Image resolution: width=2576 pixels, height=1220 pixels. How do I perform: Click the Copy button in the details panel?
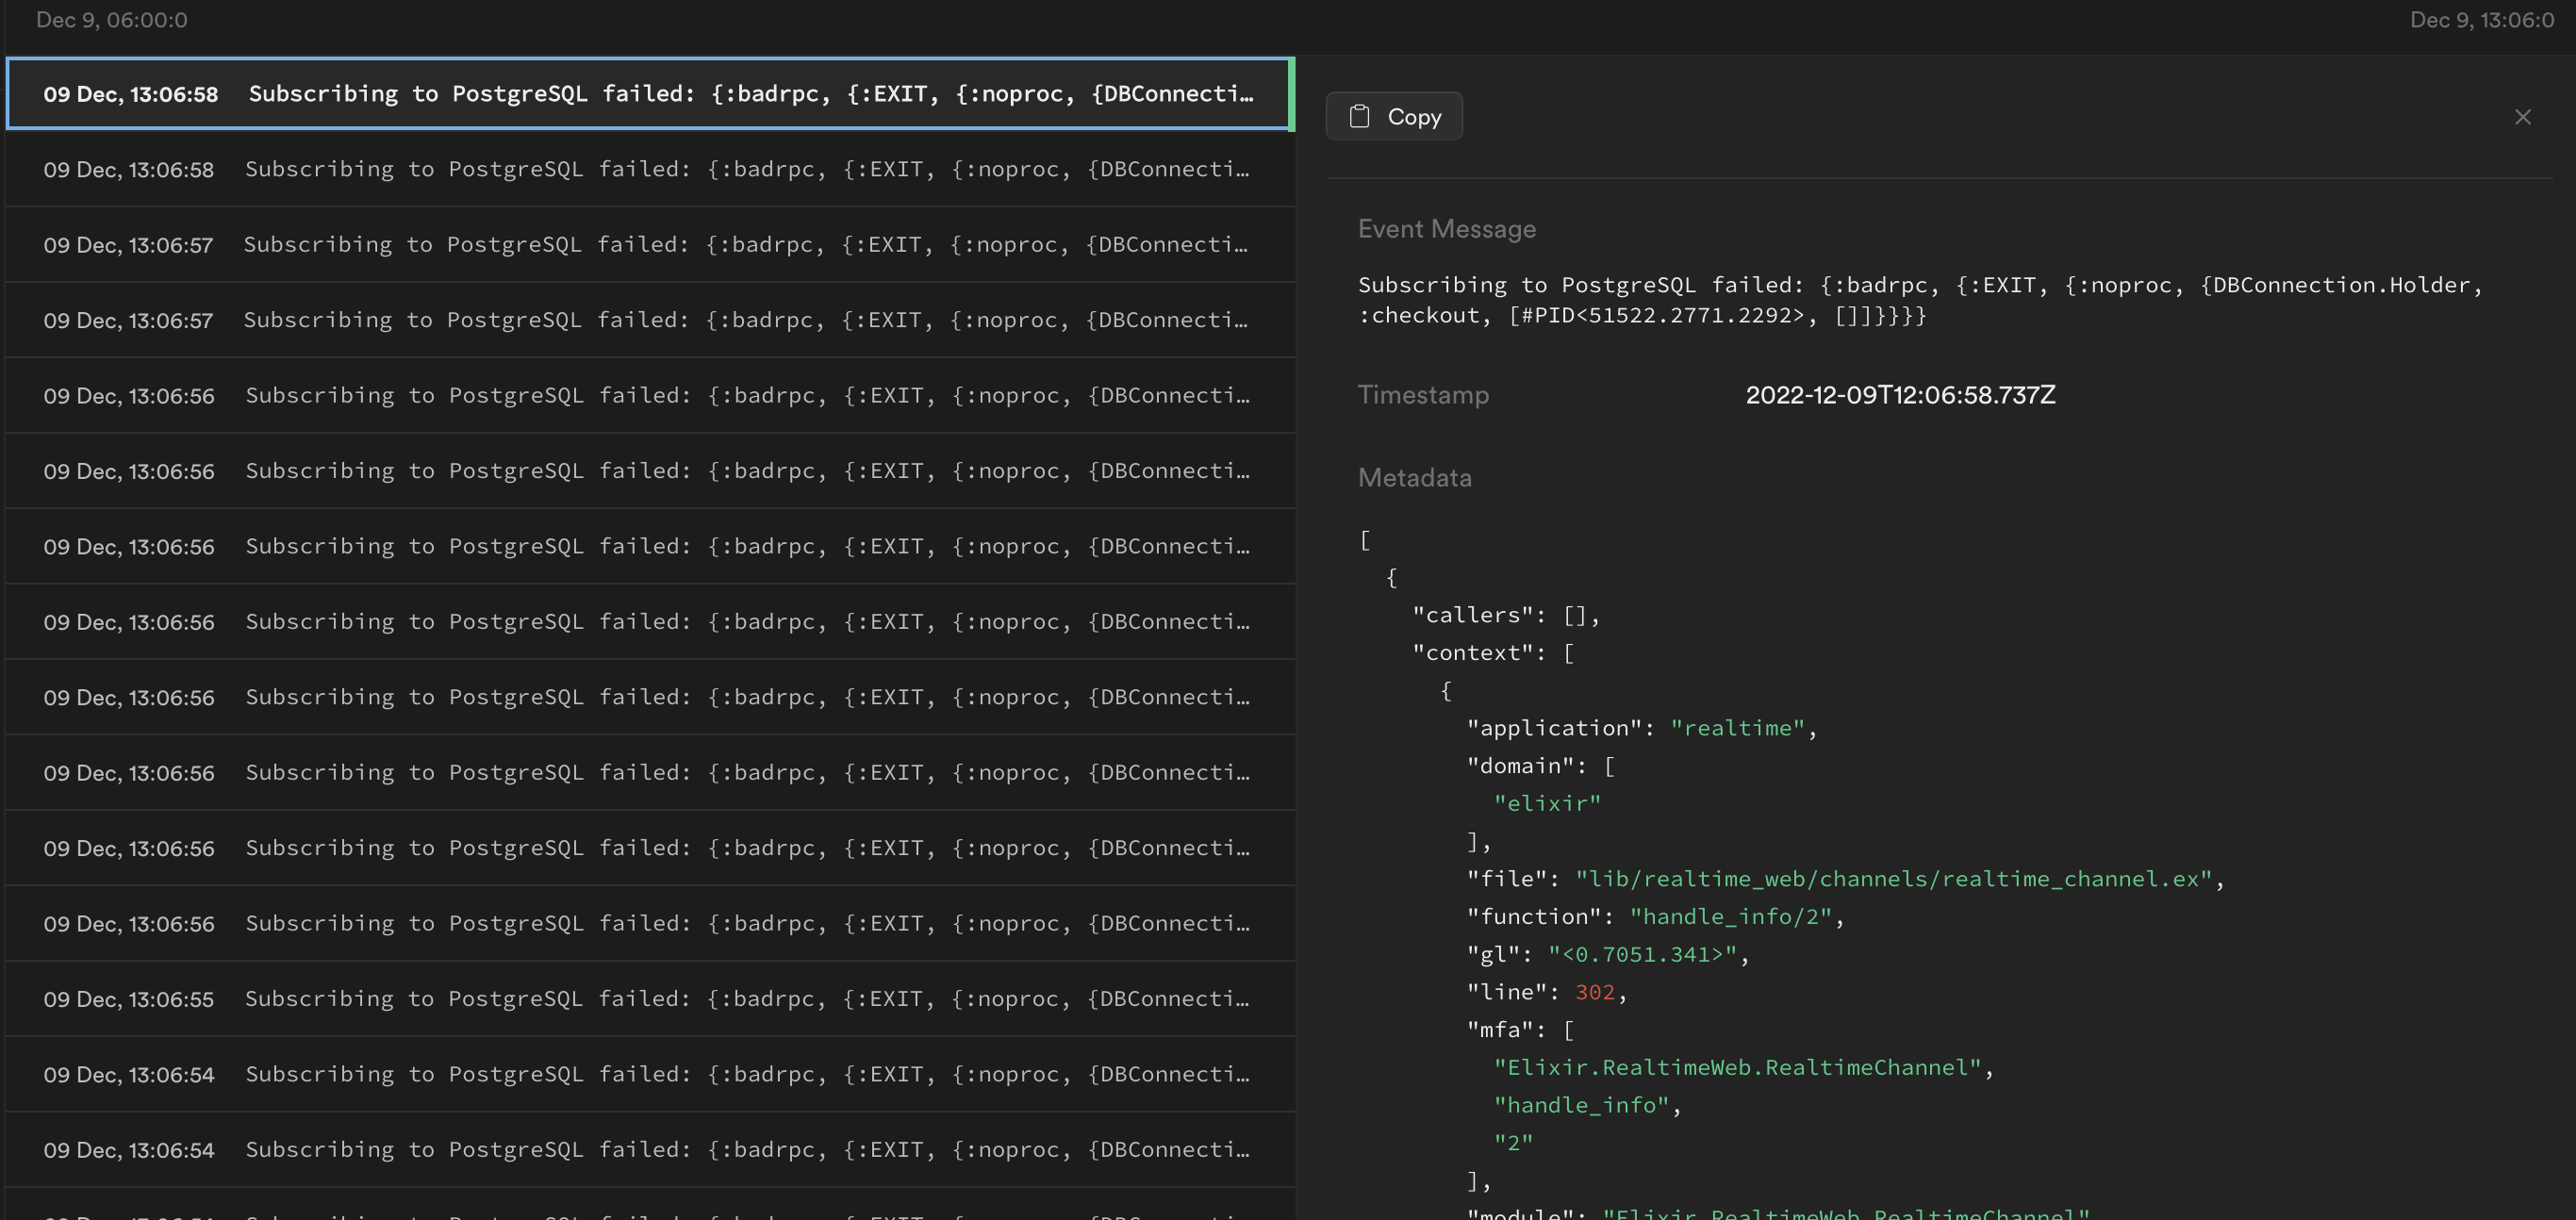[x=1394, y=116]
